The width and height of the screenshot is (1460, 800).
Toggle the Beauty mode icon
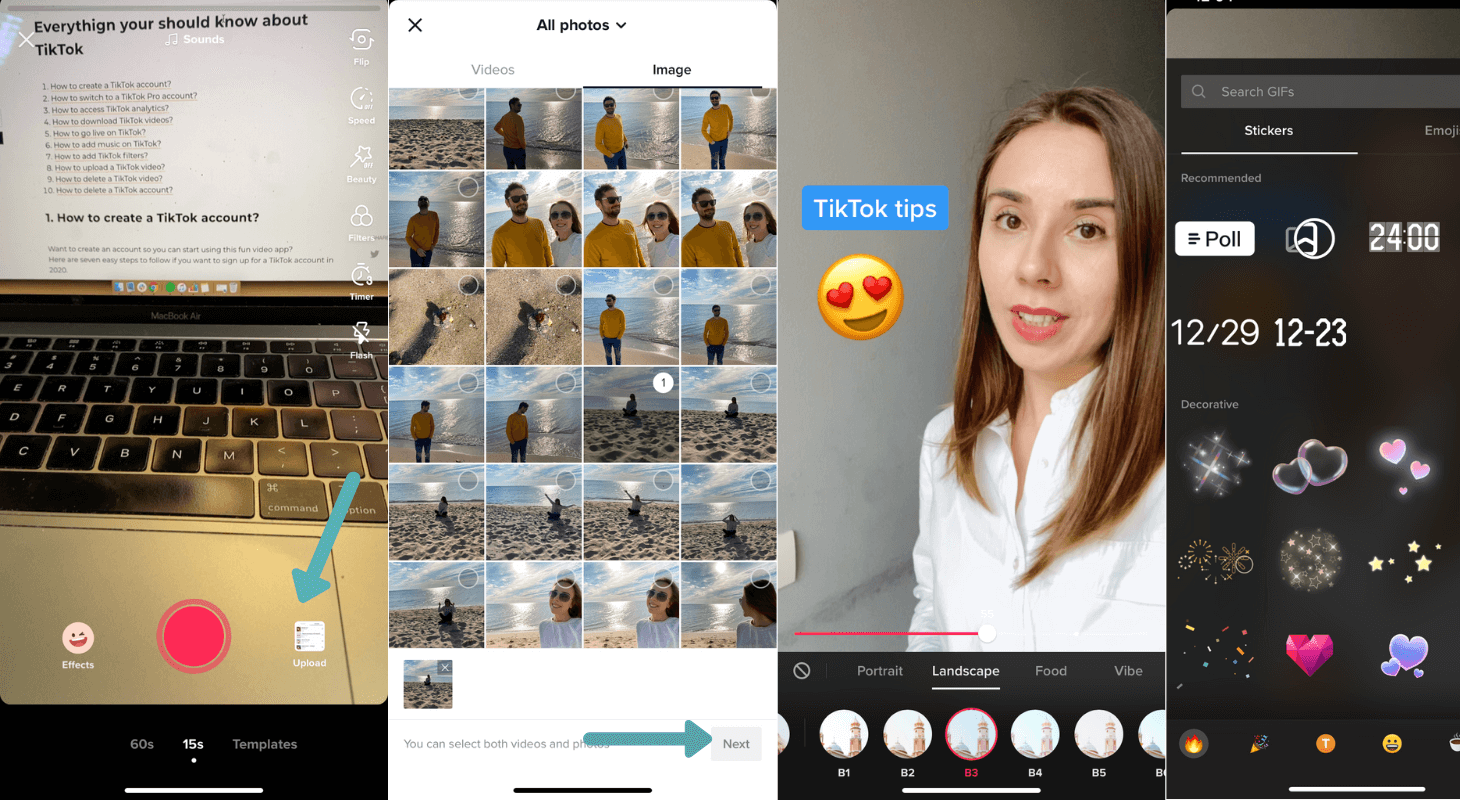click(362, 157)
